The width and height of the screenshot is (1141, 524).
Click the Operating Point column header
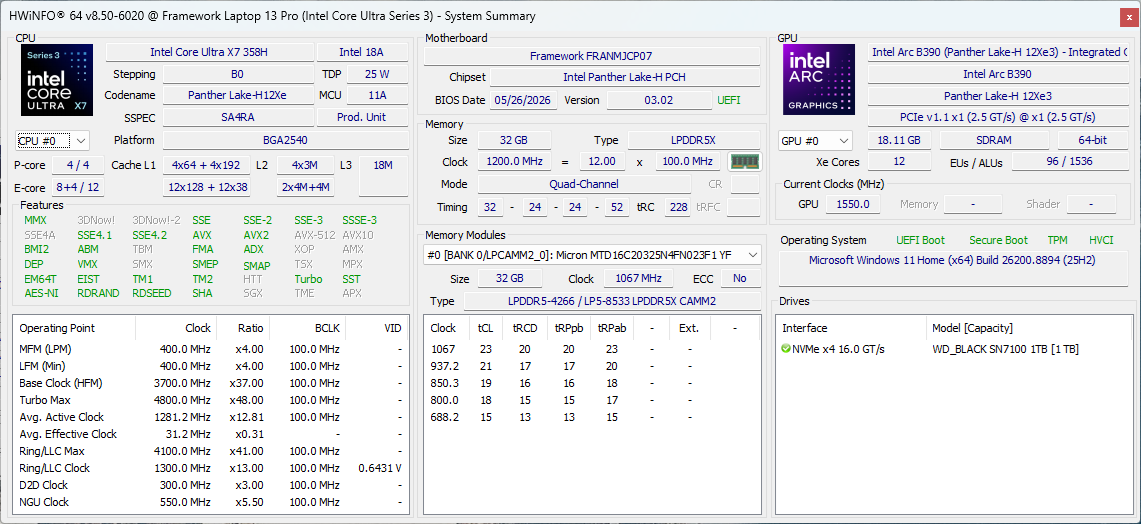coord(74,328)
